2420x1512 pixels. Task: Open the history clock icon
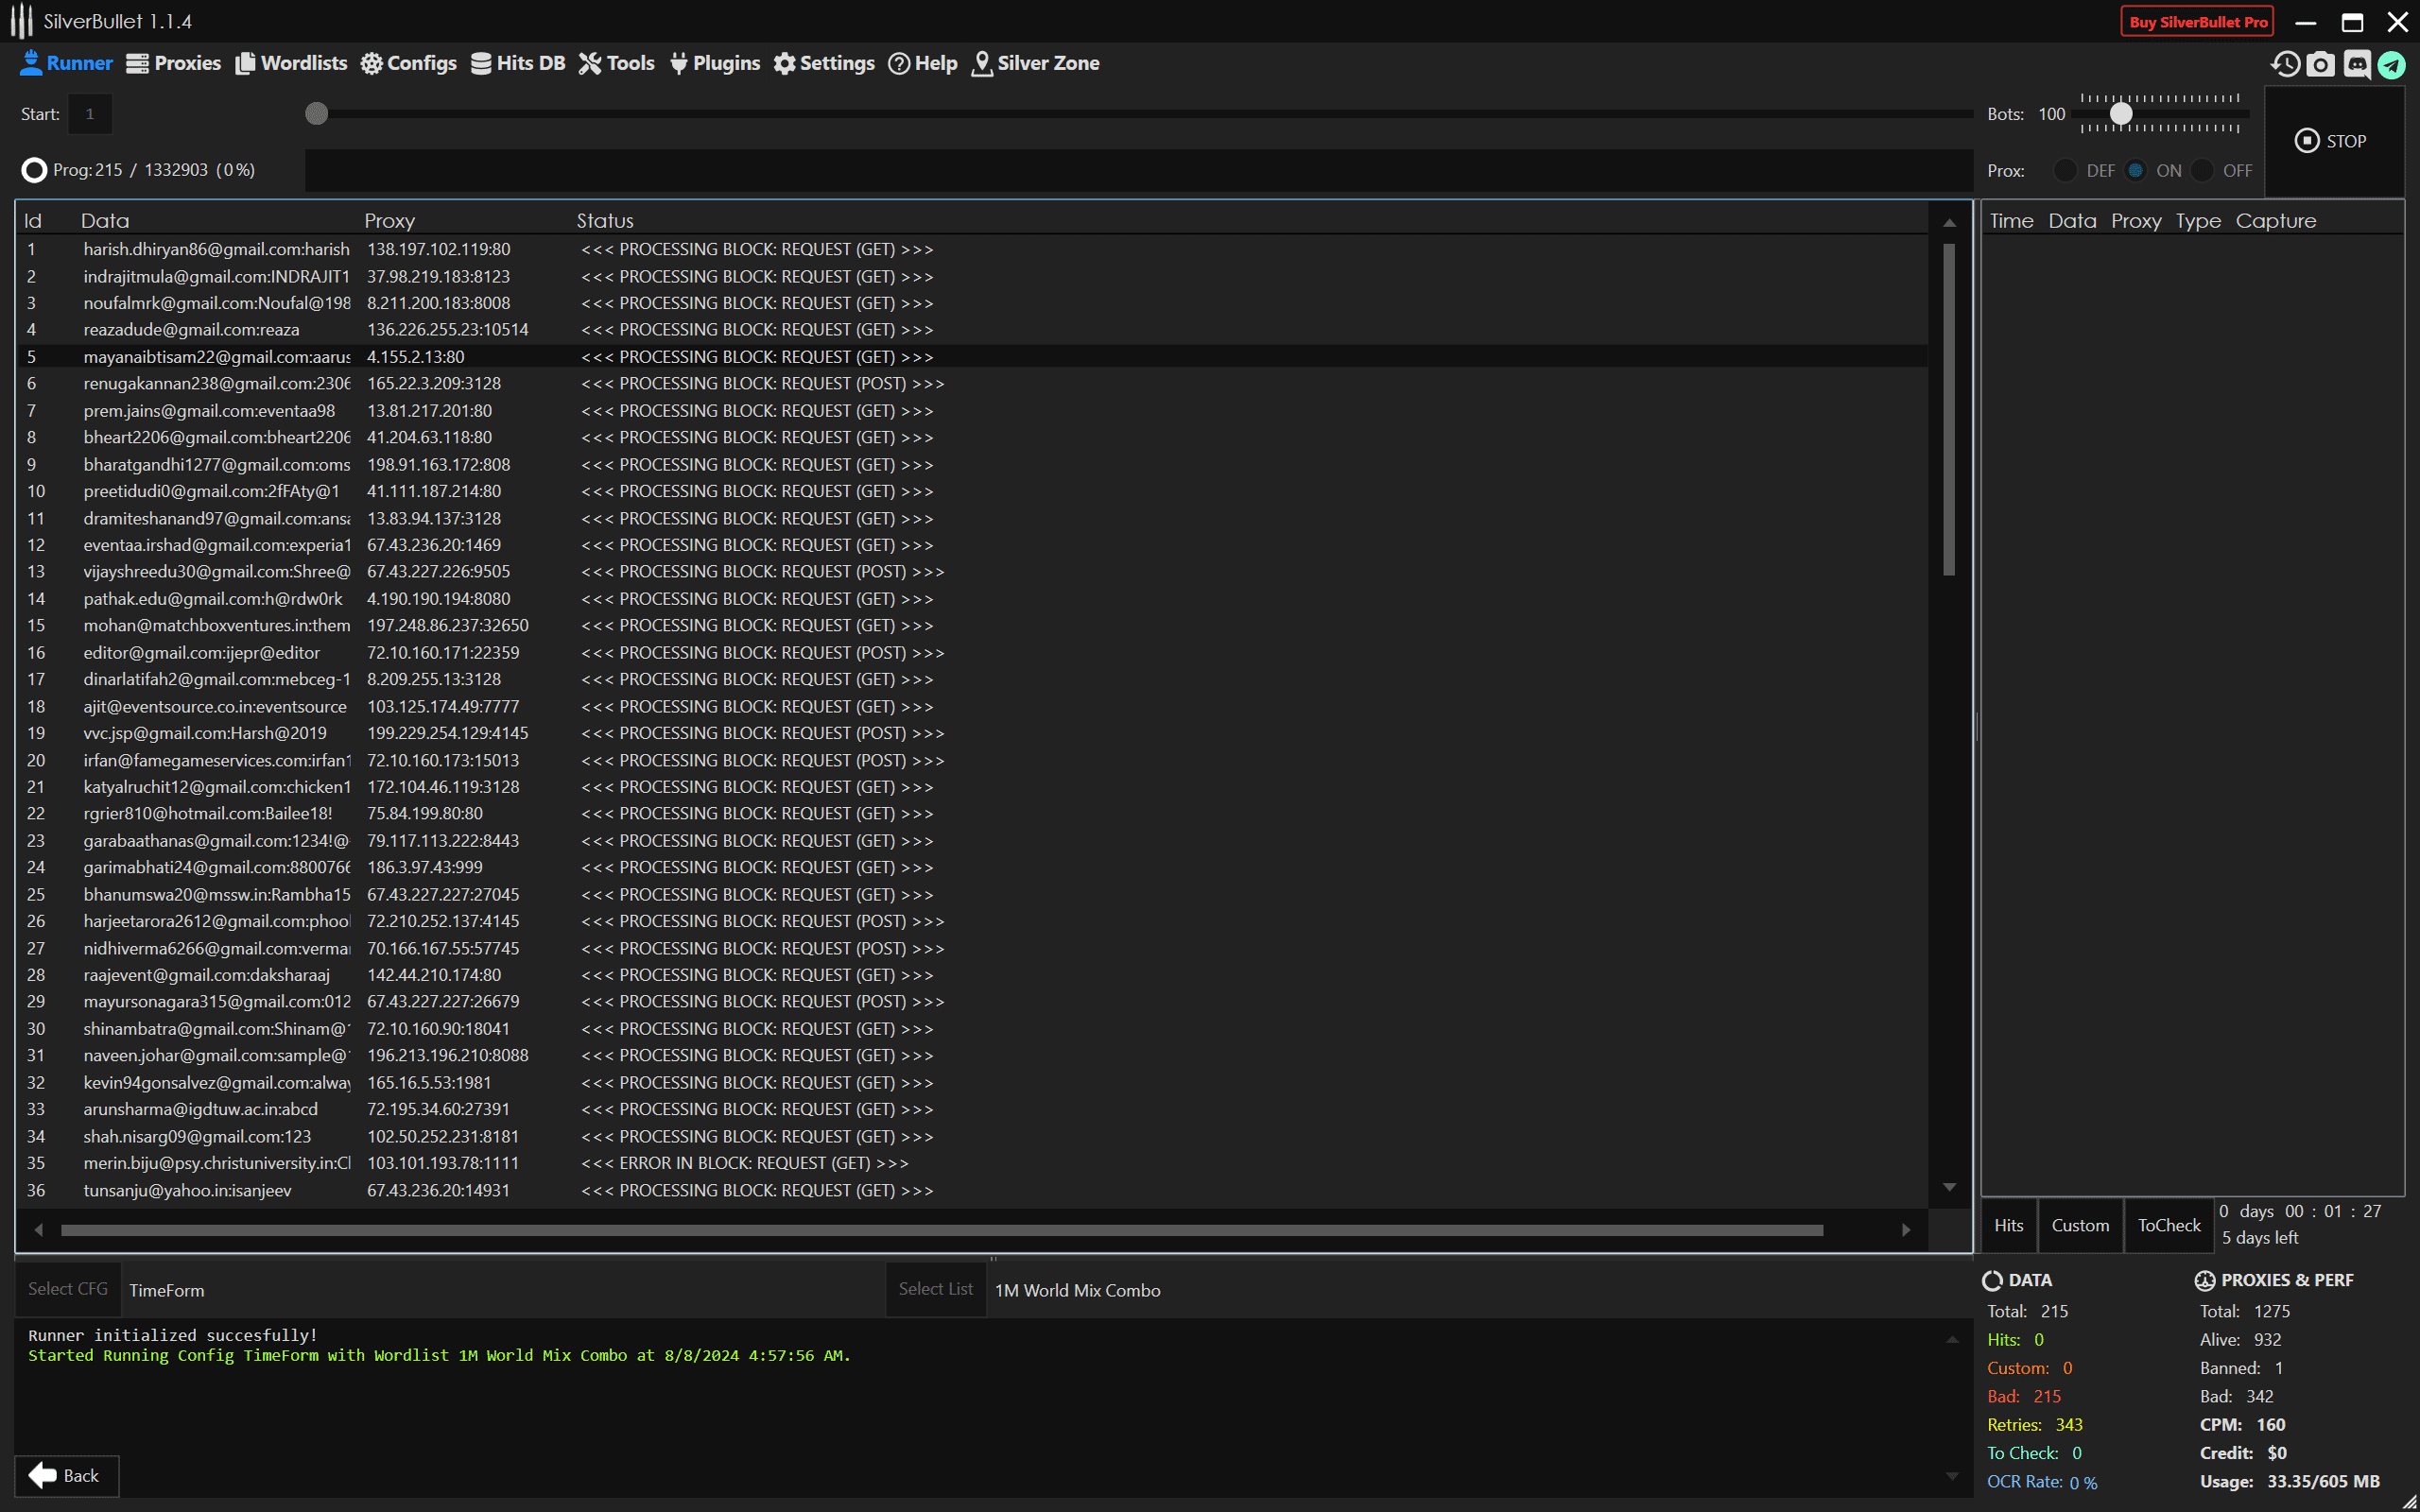(x=2285, y=64)
